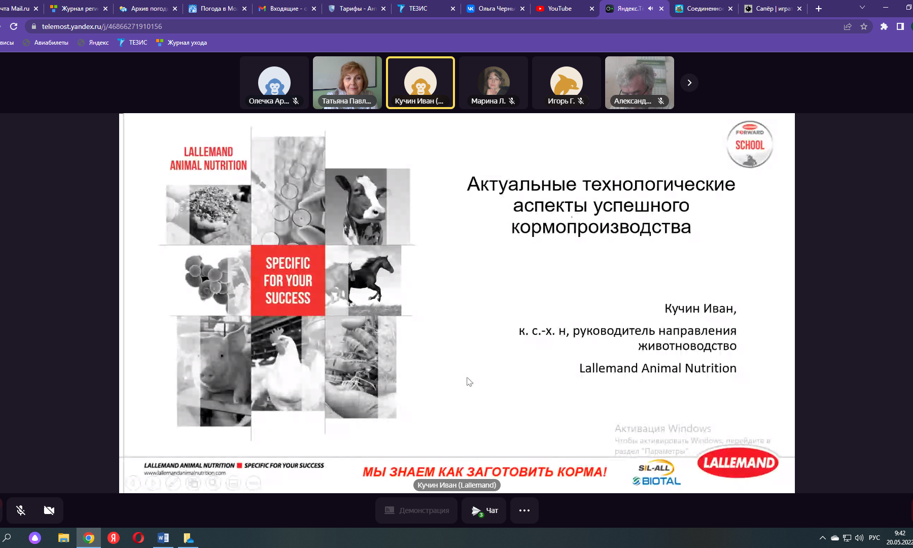Image resolution: width=913 pixels, height=548 pixels.
Task: Switch the РУС input language
Action: coord(874,538)
